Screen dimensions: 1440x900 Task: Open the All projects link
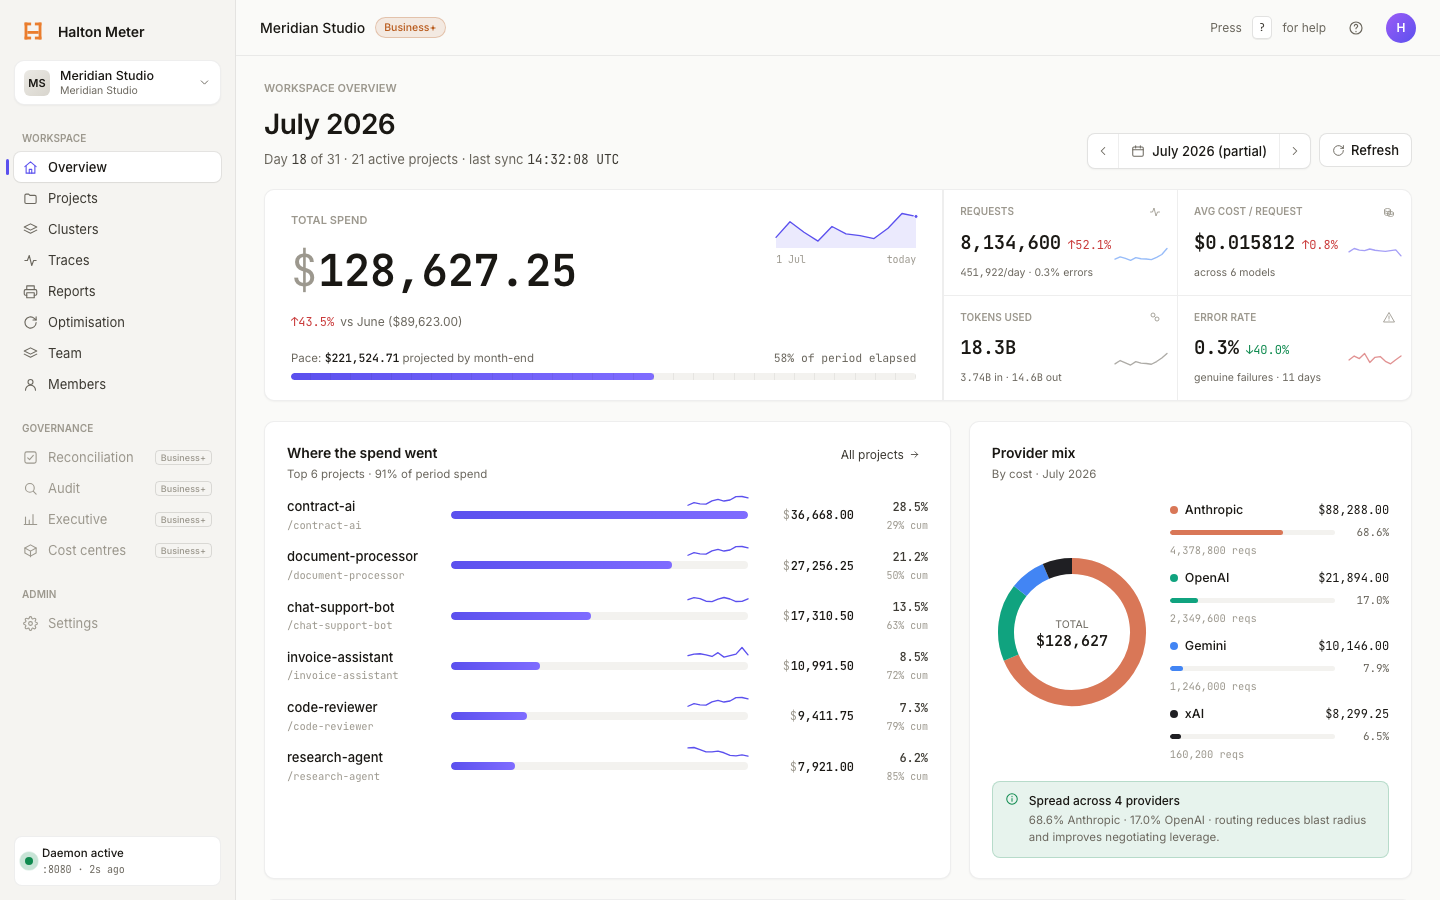(x=880, y=455)
